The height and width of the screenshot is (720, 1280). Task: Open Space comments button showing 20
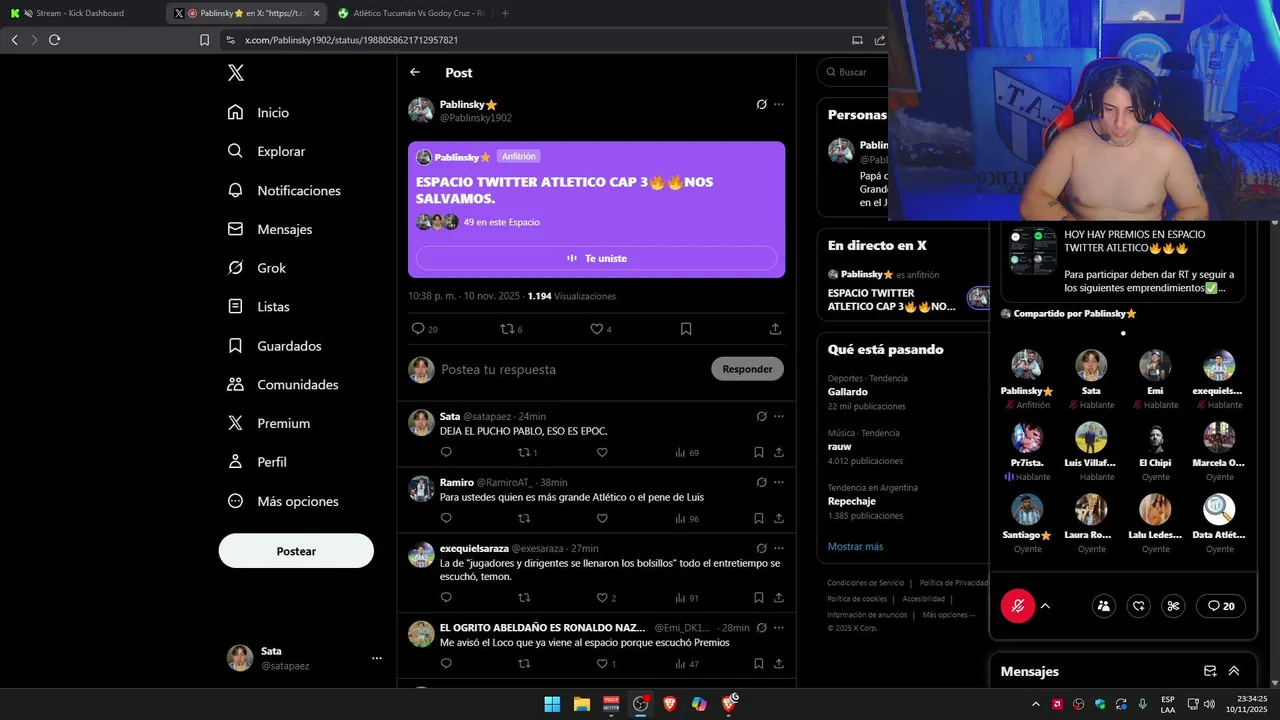coord(1221,606)
